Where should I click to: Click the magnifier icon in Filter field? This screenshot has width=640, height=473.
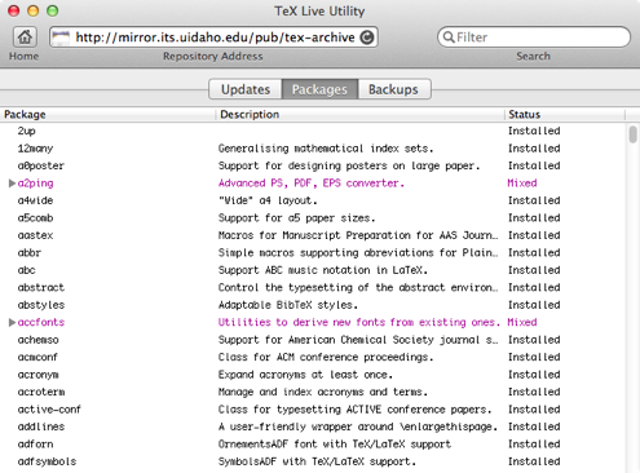pos(449,37)
